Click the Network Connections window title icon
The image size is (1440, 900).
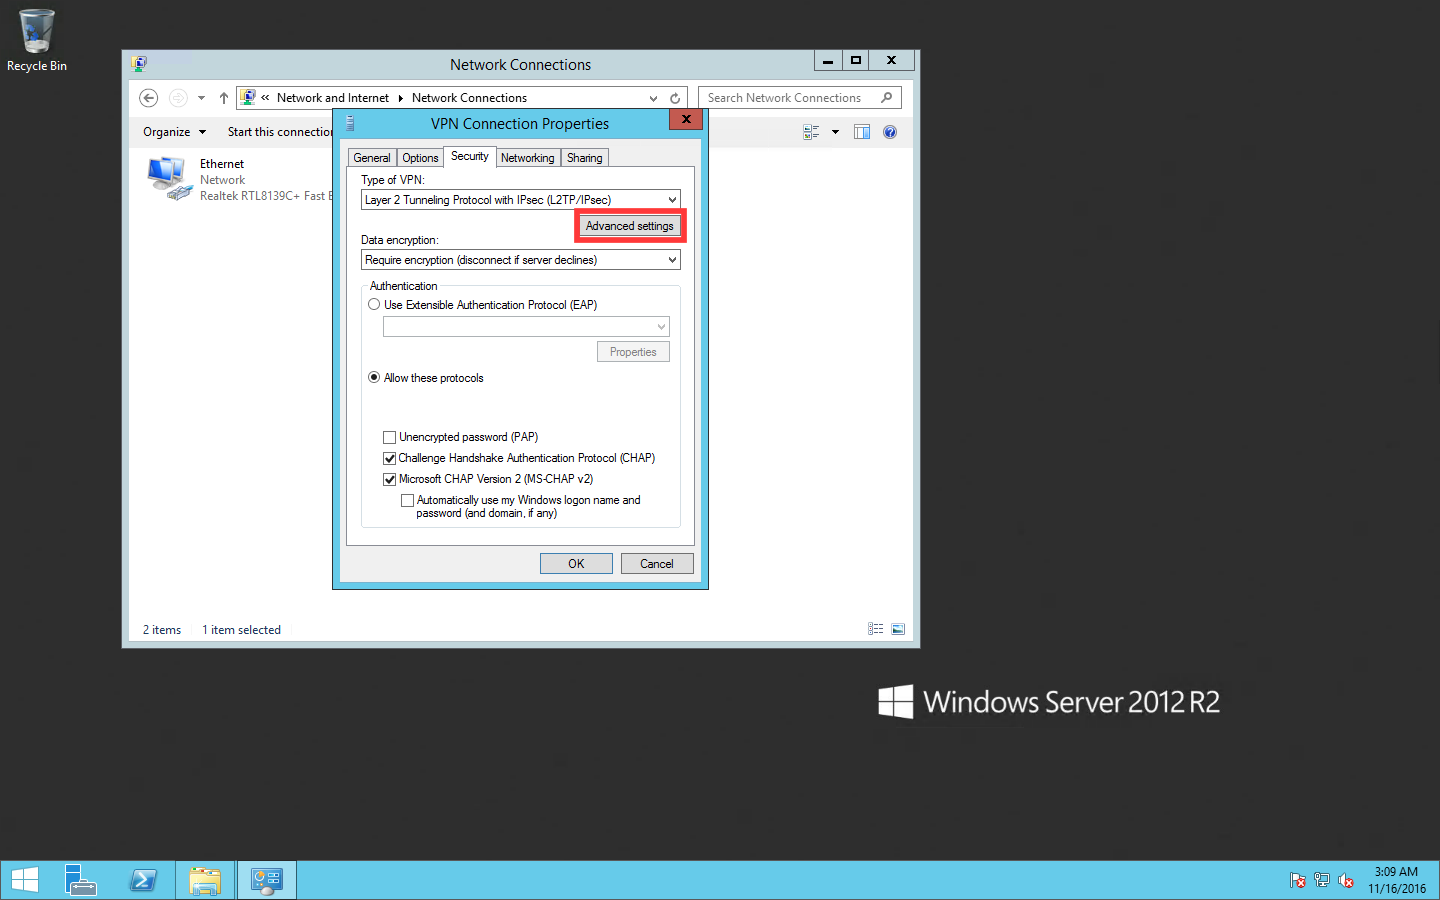(139, 64)
